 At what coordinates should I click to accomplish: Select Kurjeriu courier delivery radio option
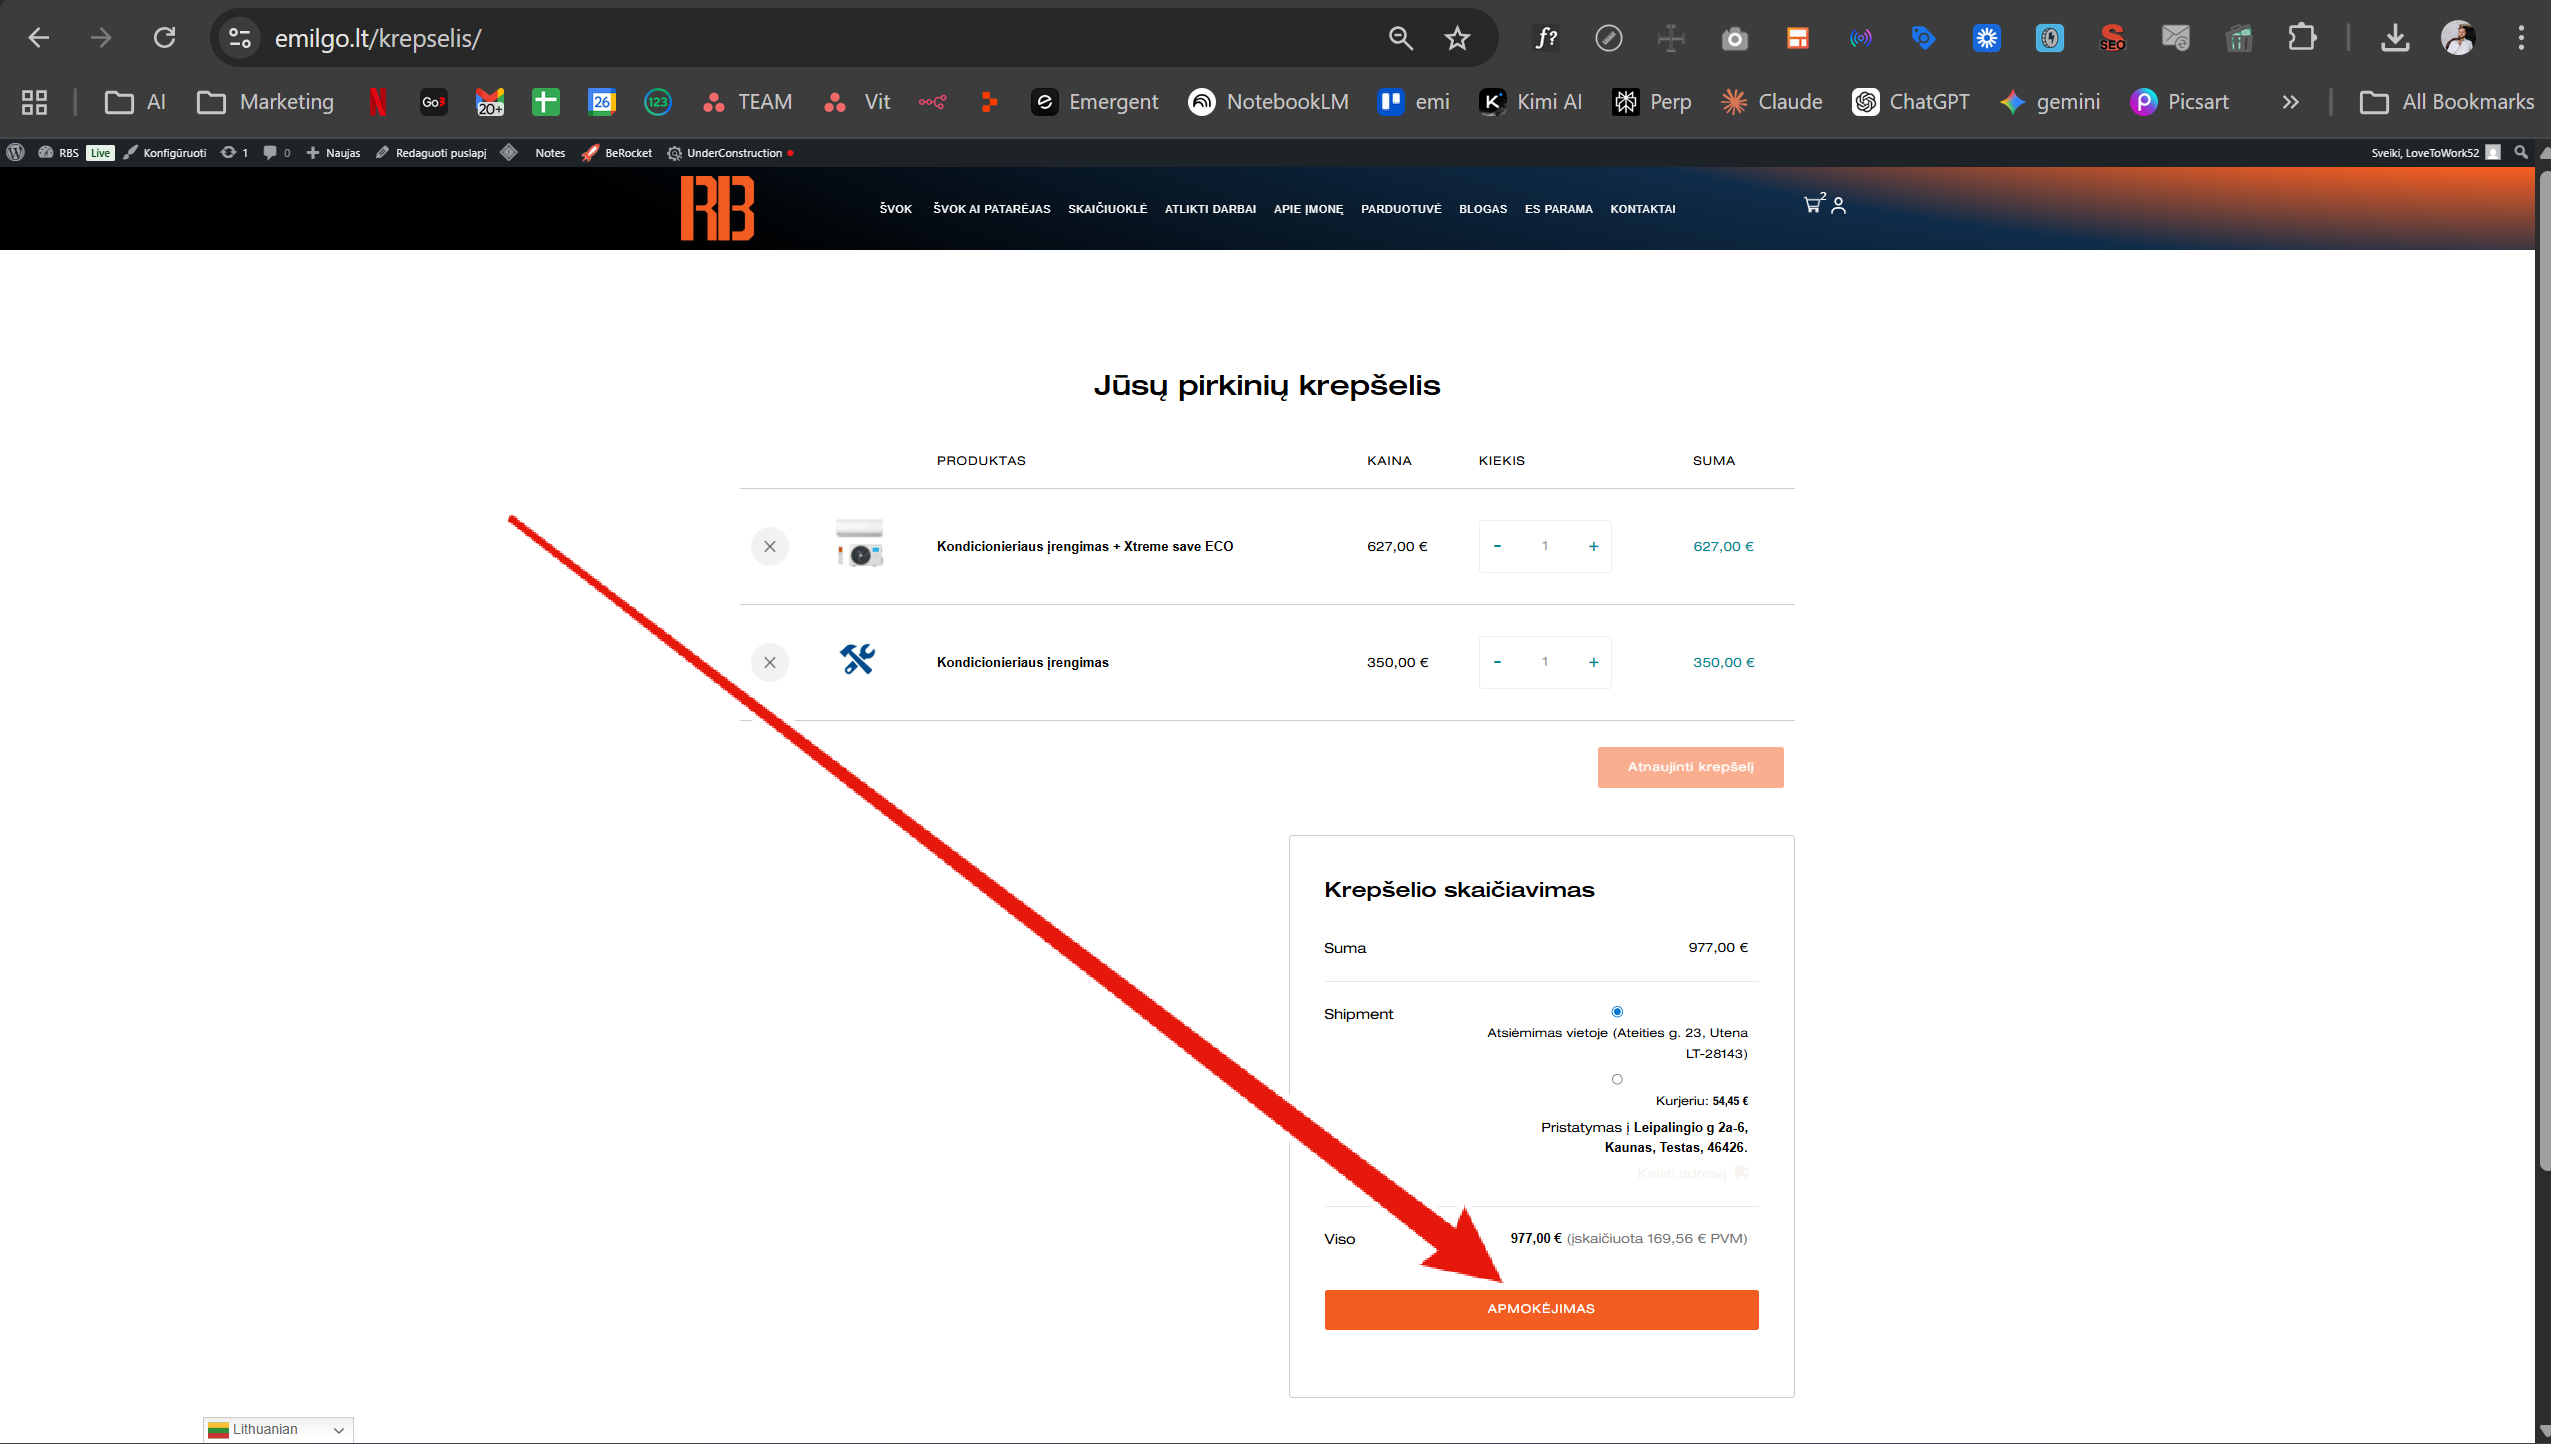[1617, 1079]
